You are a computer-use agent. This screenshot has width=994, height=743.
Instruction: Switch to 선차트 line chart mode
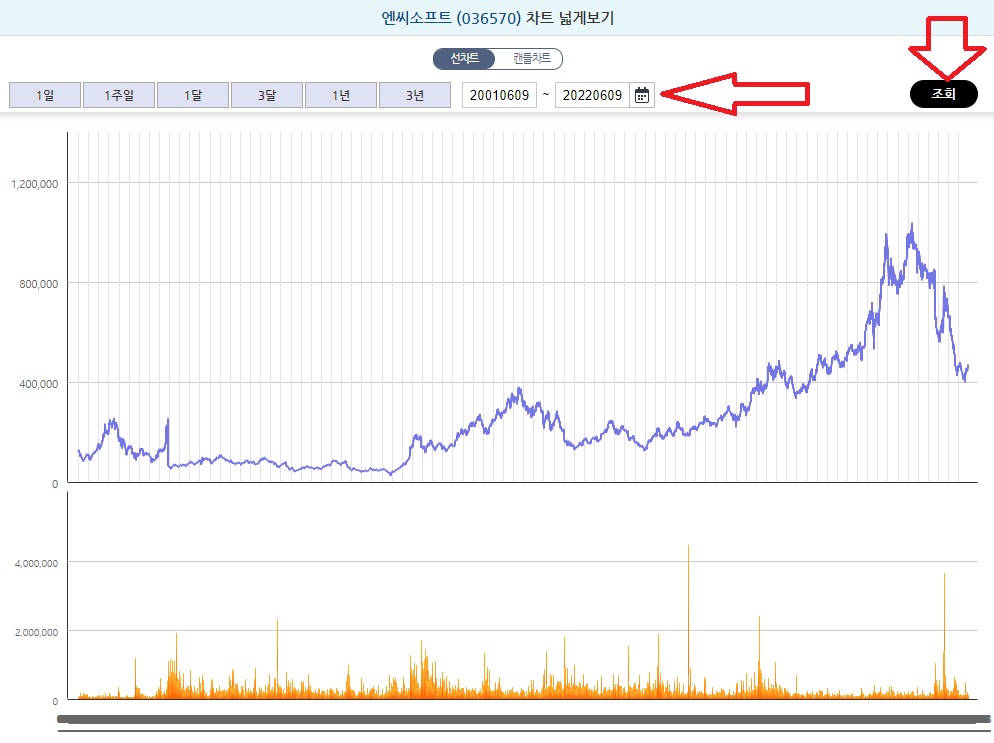pos(464,59)
